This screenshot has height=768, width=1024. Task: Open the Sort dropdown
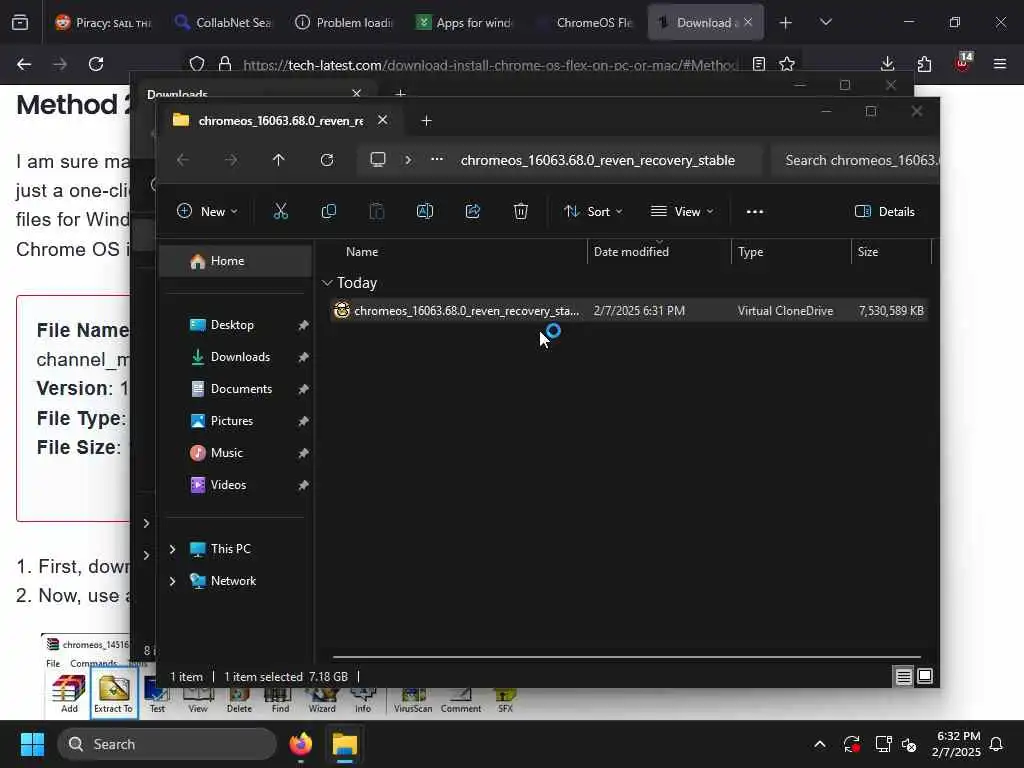[593, 212]
